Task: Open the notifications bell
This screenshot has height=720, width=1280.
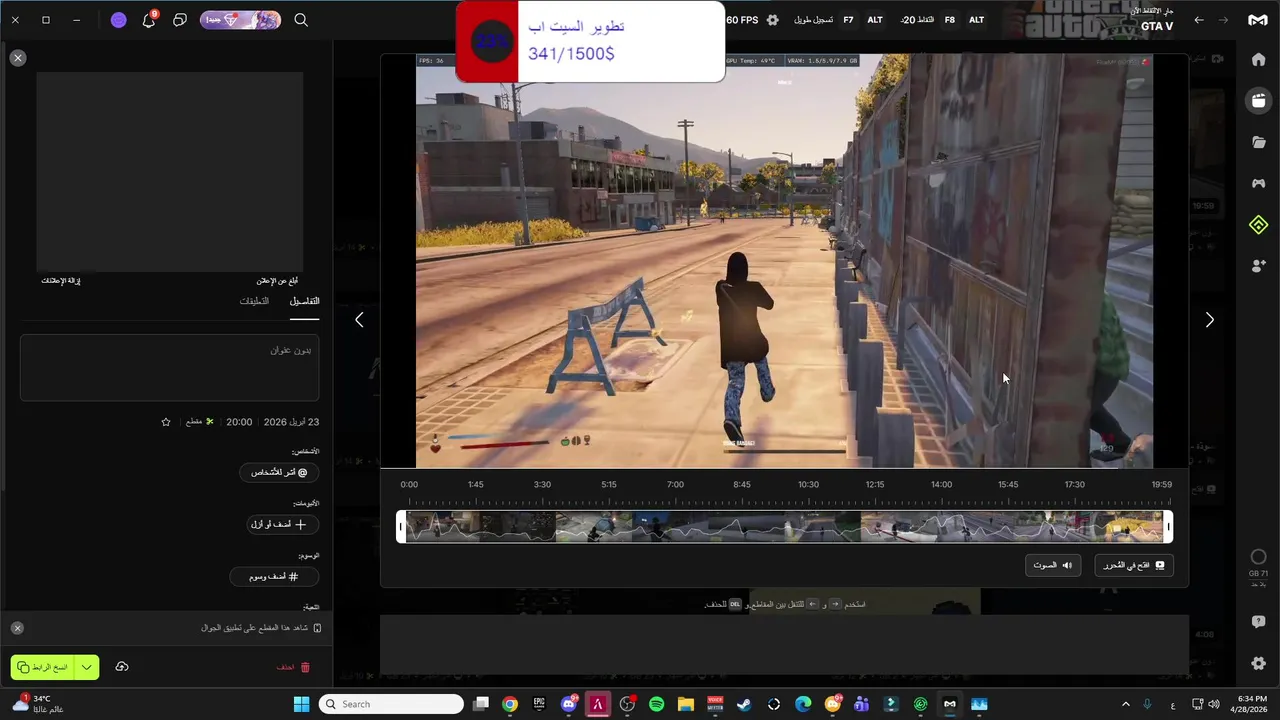Action: click(x=149, y=20)
